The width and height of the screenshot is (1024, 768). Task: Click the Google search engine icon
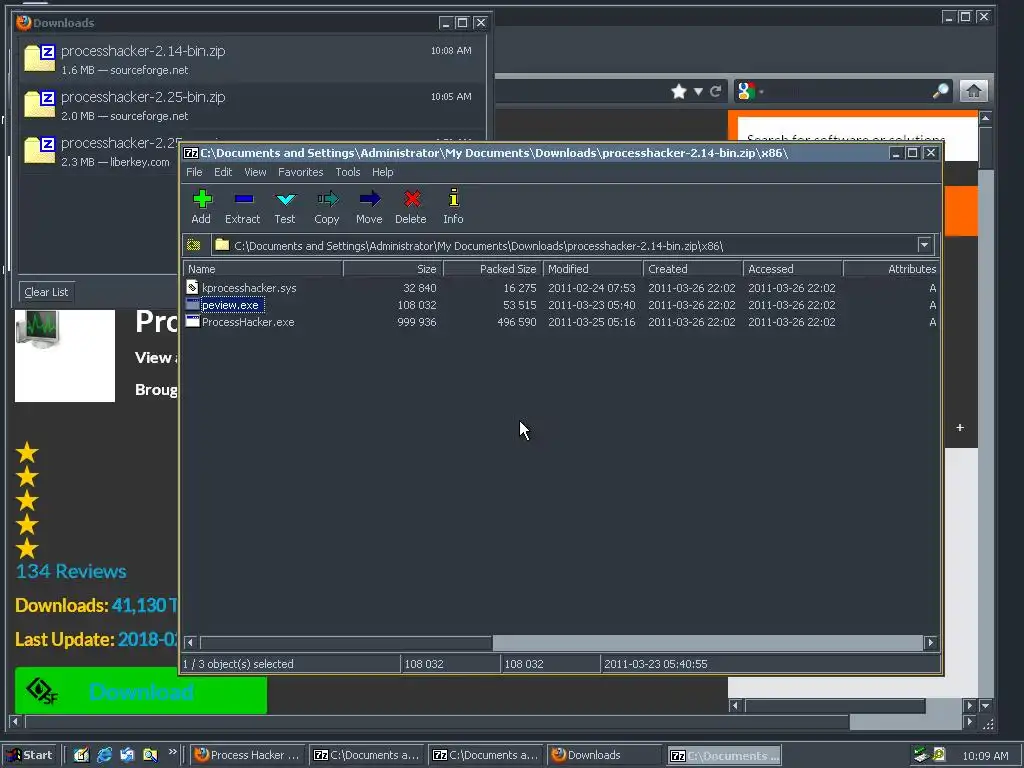(x=746, y=91)
